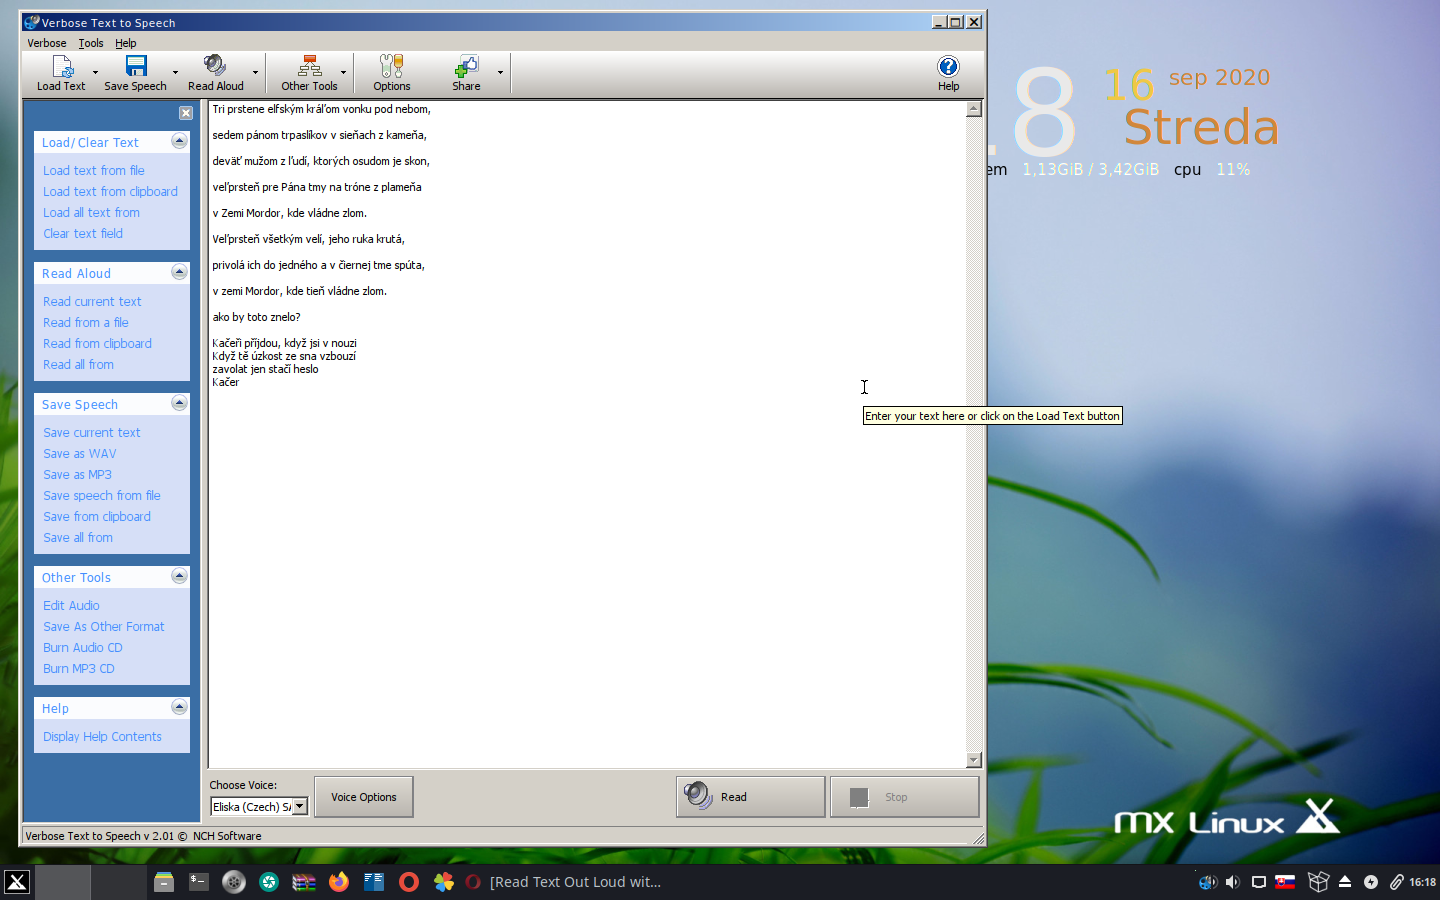Click Save as WAV link
This screenshot has width=1440, height=900.
(x=79, y=454)
